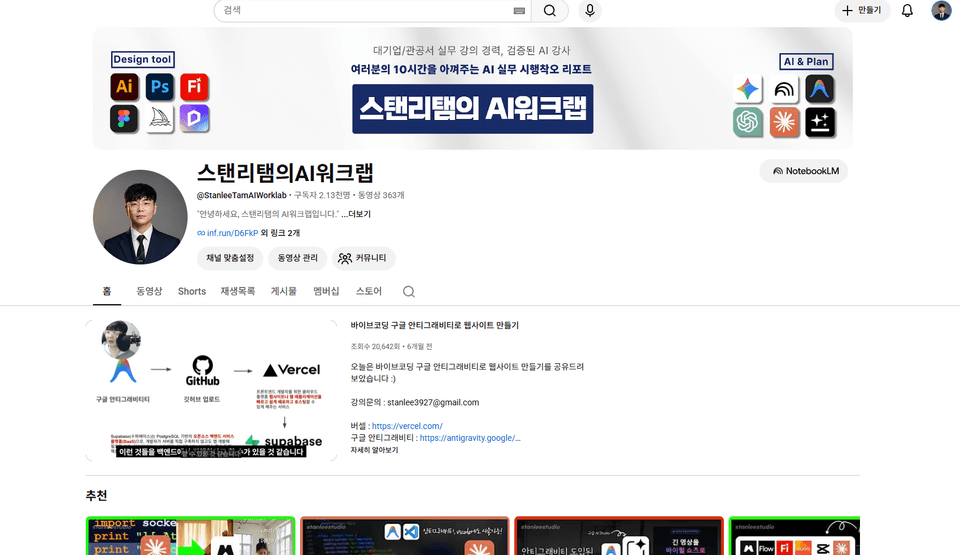Open the first recommended video with import socket code
The height and width of the screenshot is (555, 960).
[190, 536]
